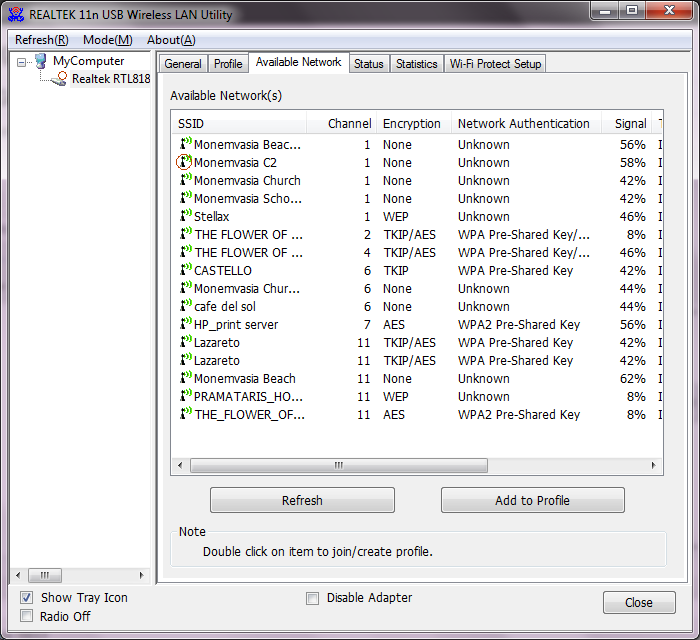The width and height of the screenshot is (700, 640).
Task: Sort the list by the Signal column header
Action: (629, 124)
